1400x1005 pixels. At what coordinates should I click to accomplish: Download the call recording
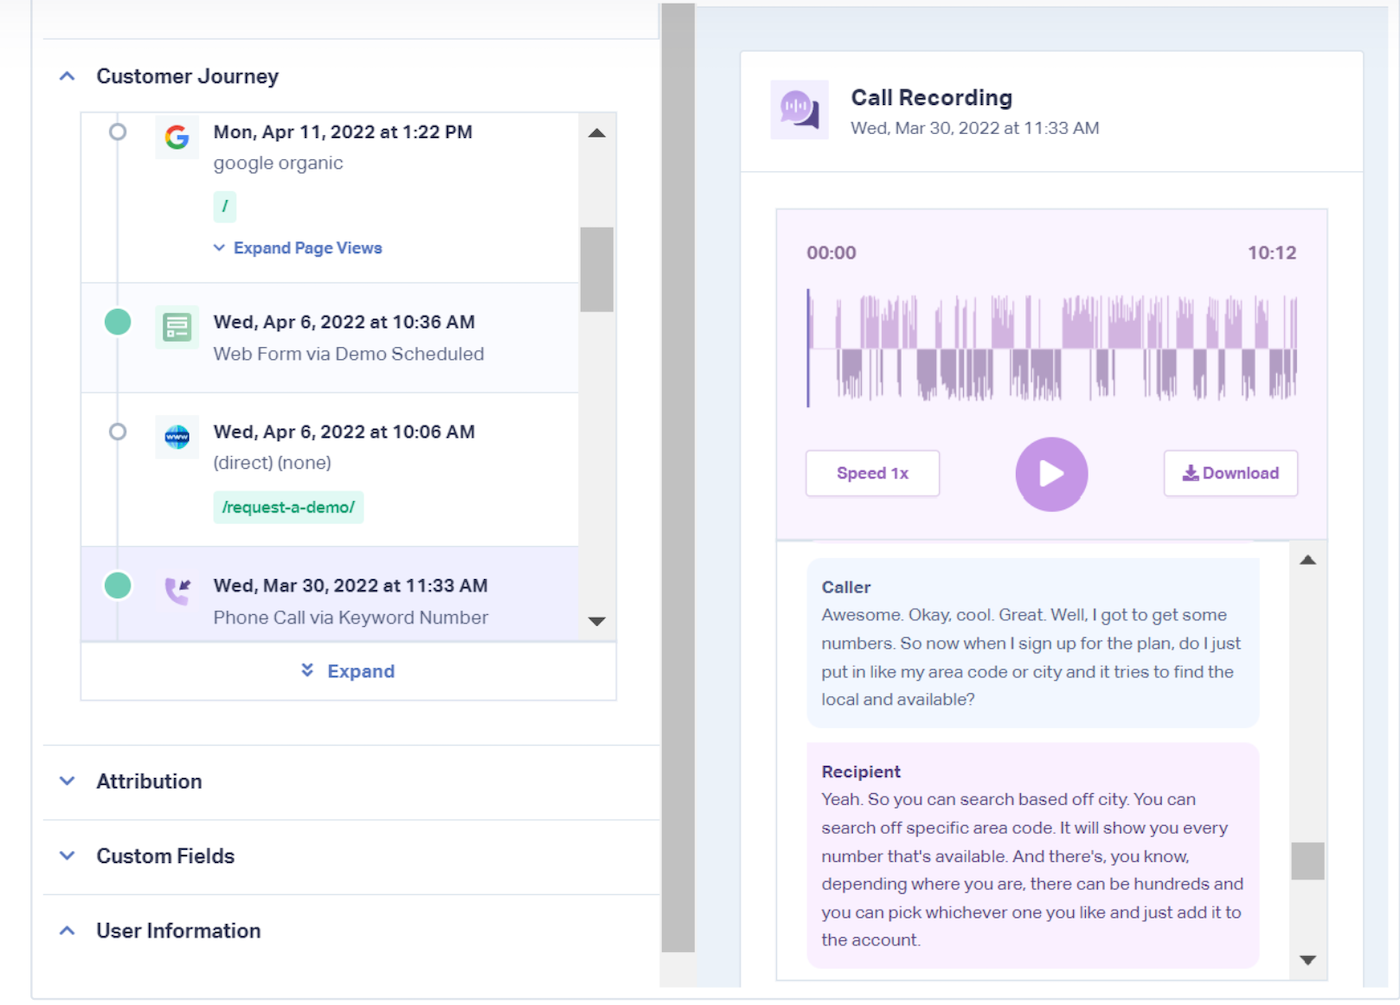1231,473
